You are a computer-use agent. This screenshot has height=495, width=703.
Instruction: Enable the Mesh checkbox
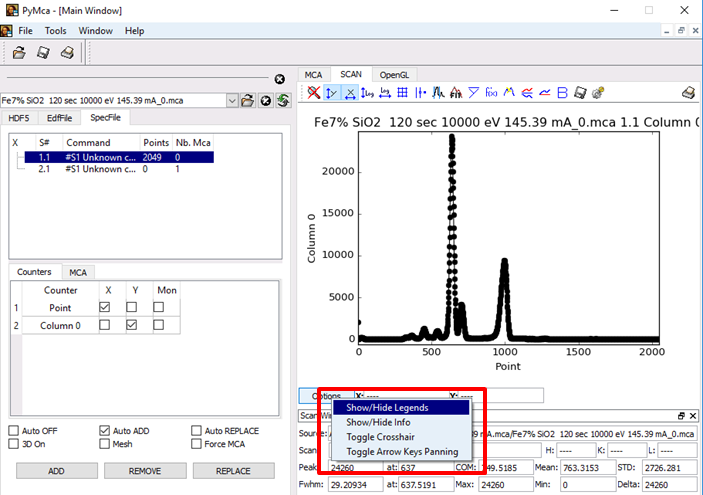click(104, 444)
